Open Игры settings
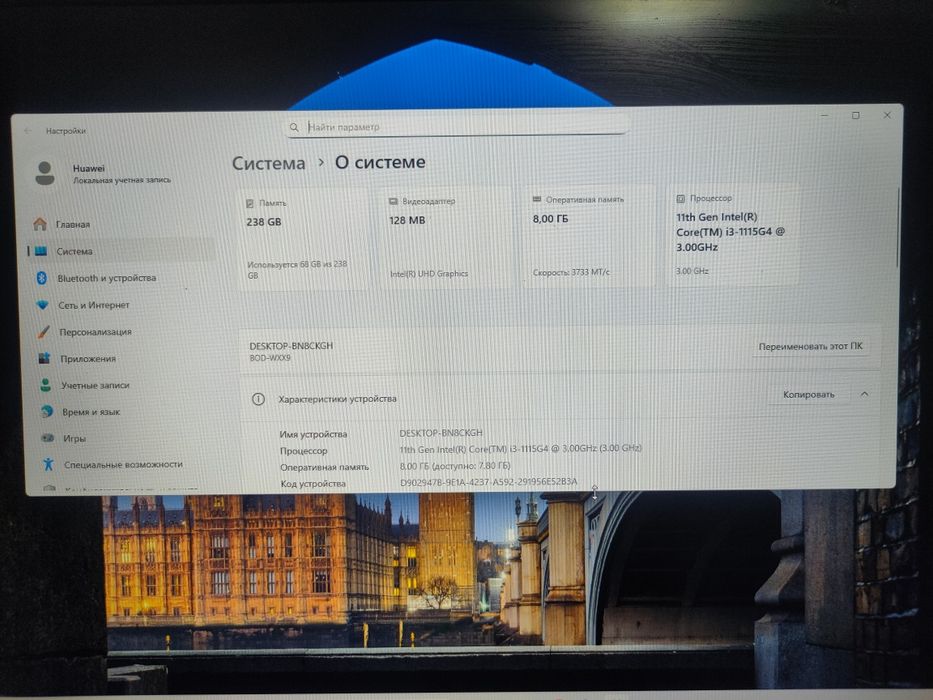This screenshot has height=700, width=933. 127,438
